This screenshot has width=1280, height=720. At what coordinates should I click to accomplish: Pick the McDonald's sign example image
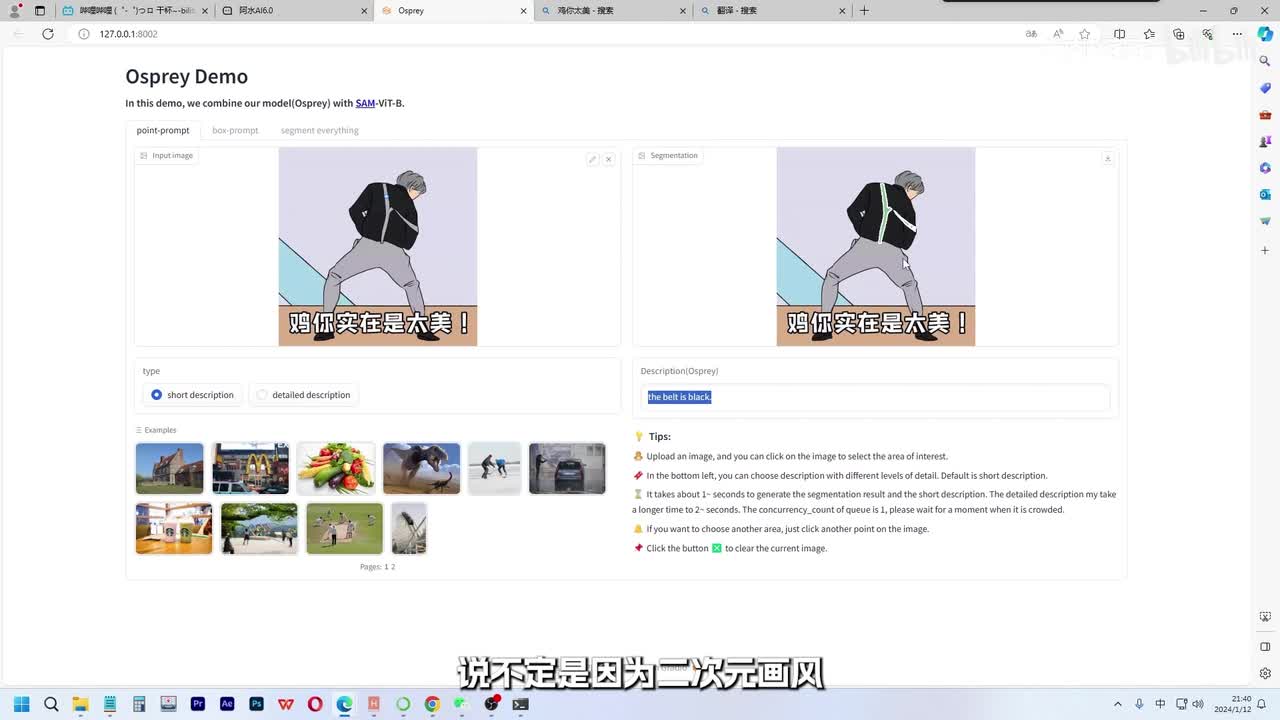click(x=250, y=468)
